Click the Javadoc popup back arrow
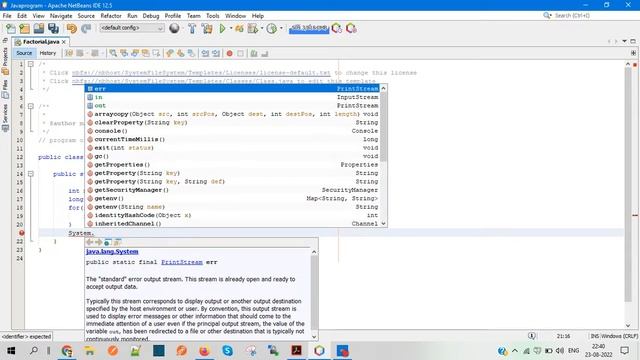 (90, 242)
